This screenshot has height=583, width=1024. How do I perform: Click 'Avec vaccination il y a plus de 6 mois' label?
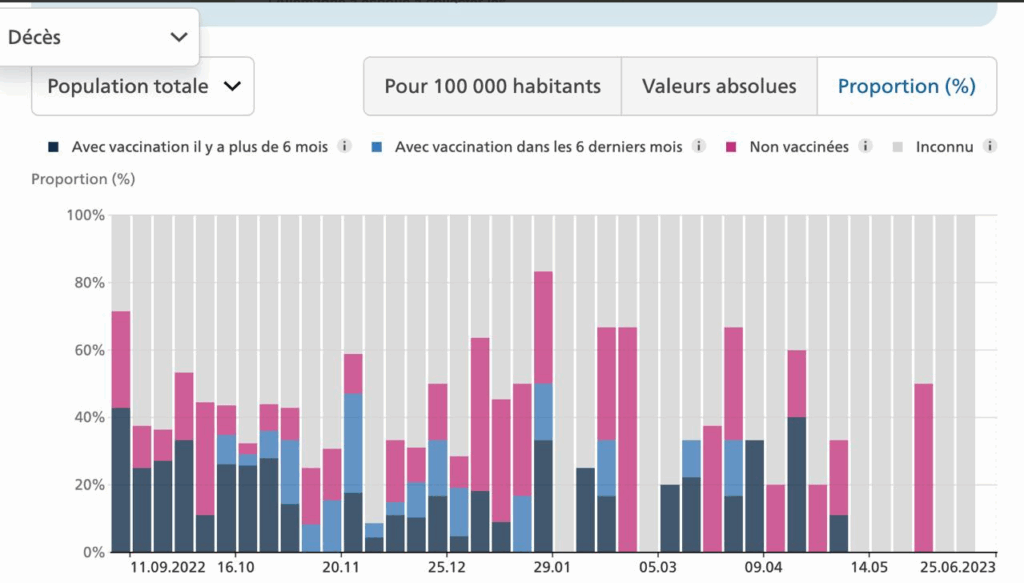tap(201, 147)
